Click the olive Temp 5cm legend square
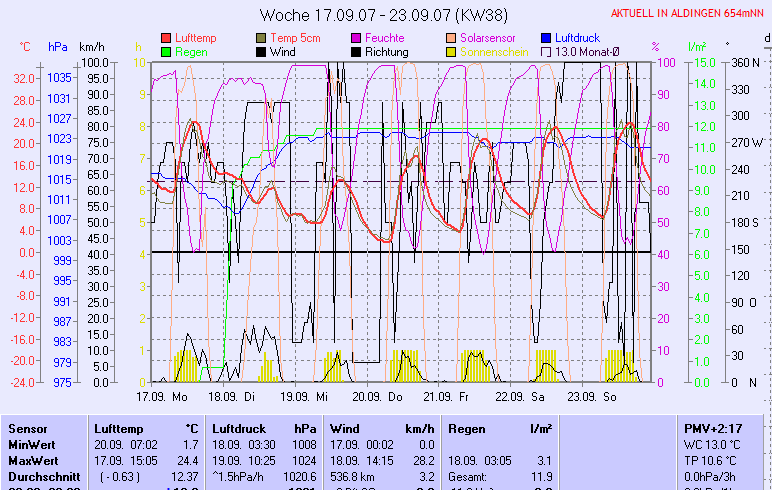Viewport: 772px width, 490px height. pos(262,38)
